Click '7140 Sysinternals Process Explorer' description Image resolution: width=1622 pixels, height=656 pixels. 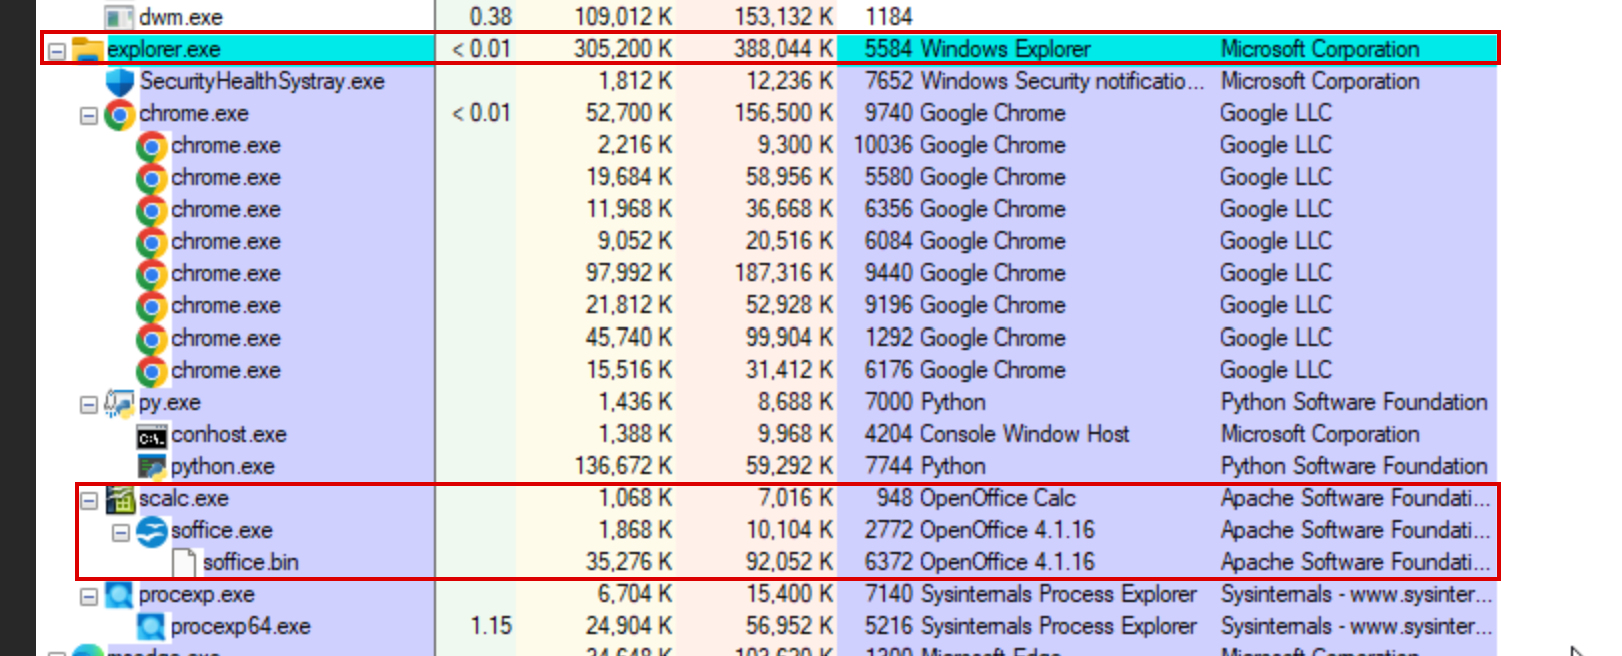point(1031,594)
